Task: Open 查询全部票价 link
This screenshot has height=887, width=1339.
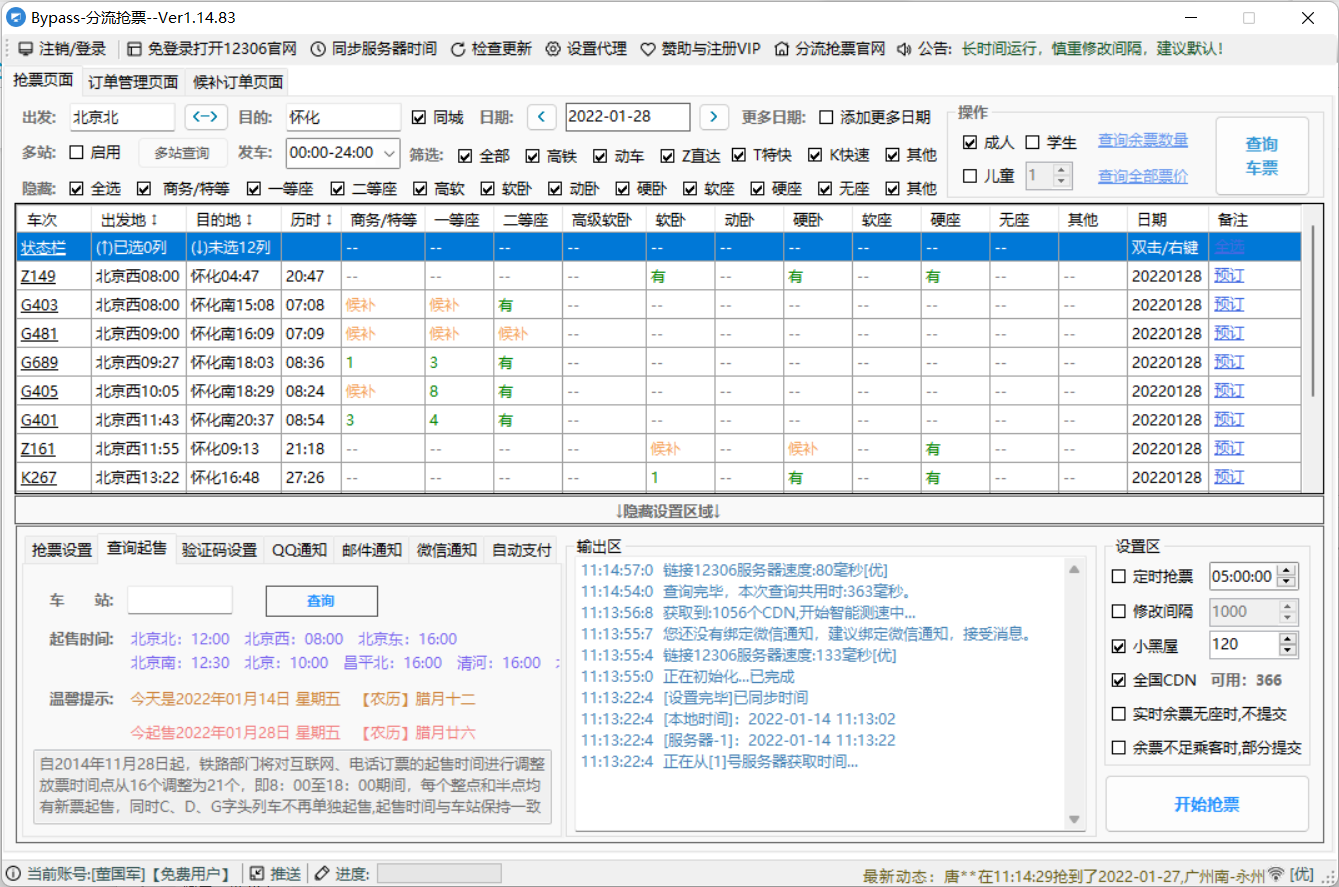Action: pos(1143,176)
